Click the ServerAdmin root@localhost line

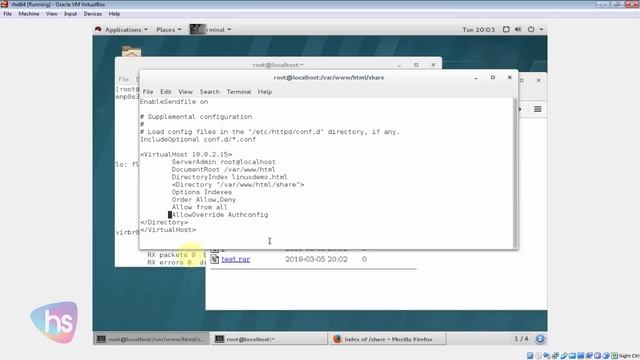pos(223,162)
